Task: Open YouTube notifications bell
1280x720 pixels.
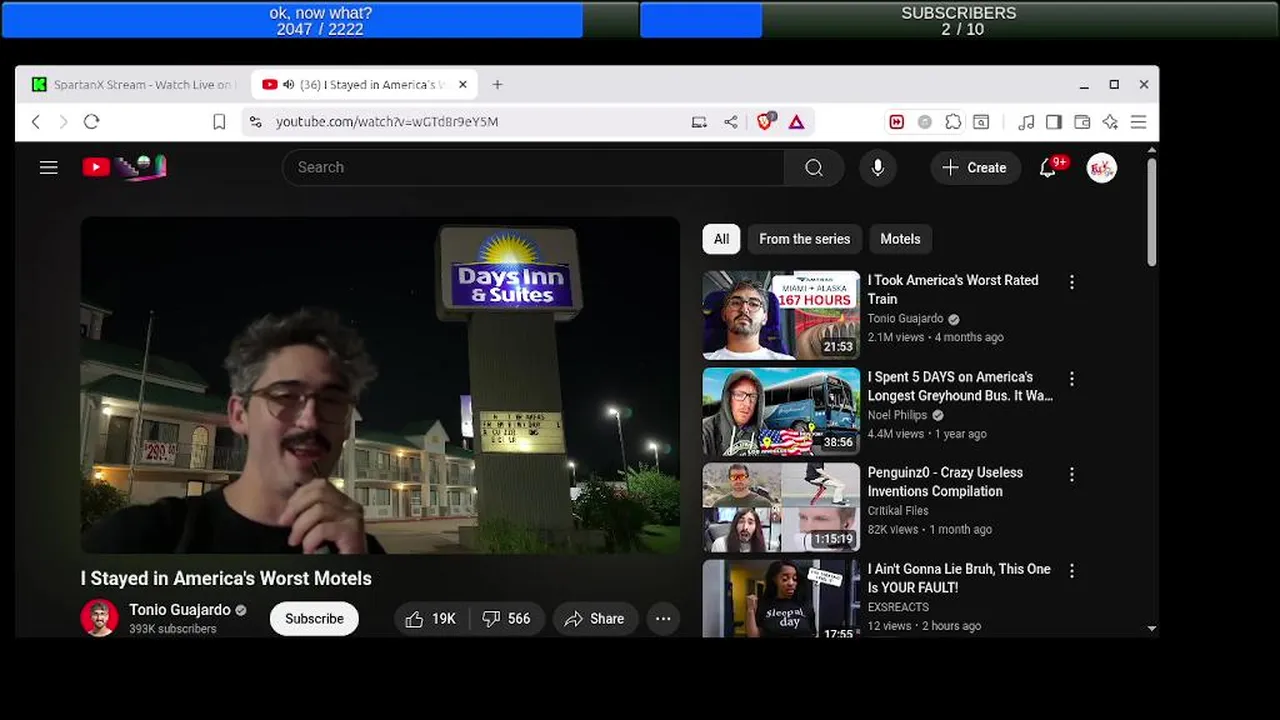Action: click(1048, 167)
